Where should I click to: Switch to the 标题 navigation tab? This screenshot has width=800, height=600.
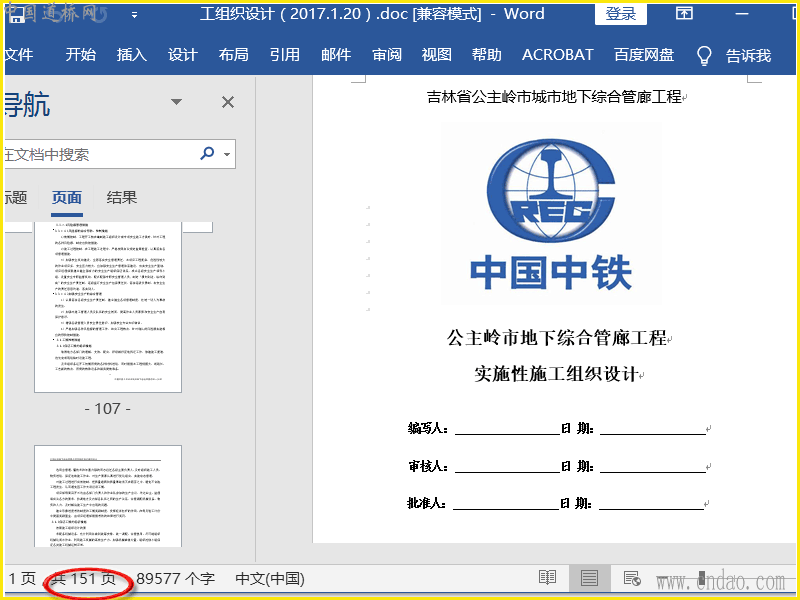(x=15, y=197)
